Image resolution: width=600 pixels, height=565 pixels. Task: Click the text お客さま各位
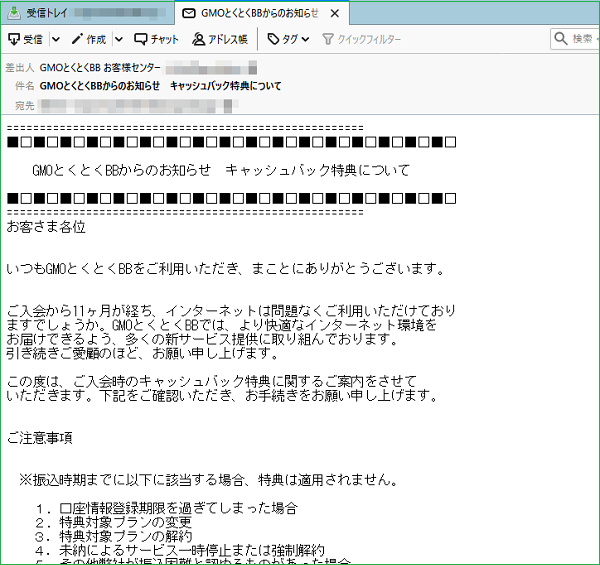46,227
